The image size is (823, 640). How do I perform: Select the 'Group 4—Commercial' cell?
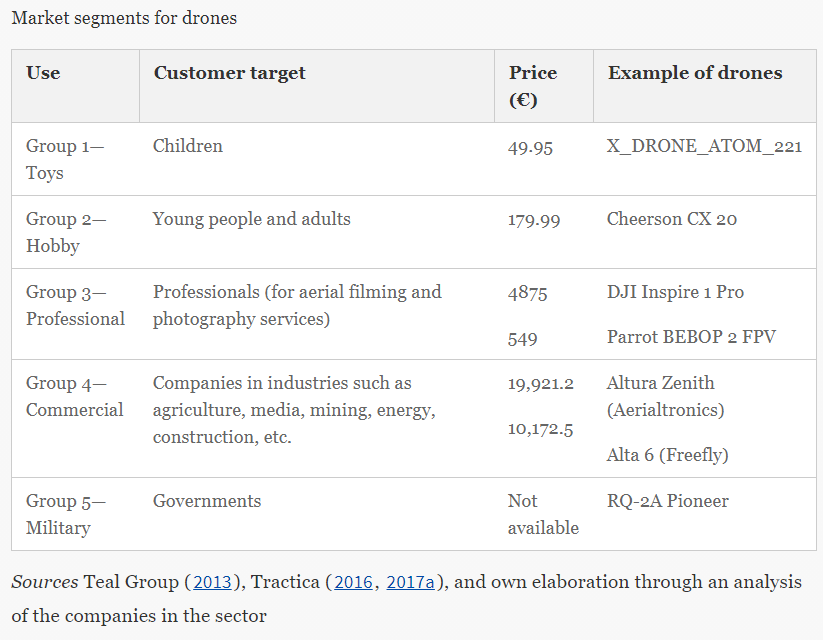[x=74, y=396]
